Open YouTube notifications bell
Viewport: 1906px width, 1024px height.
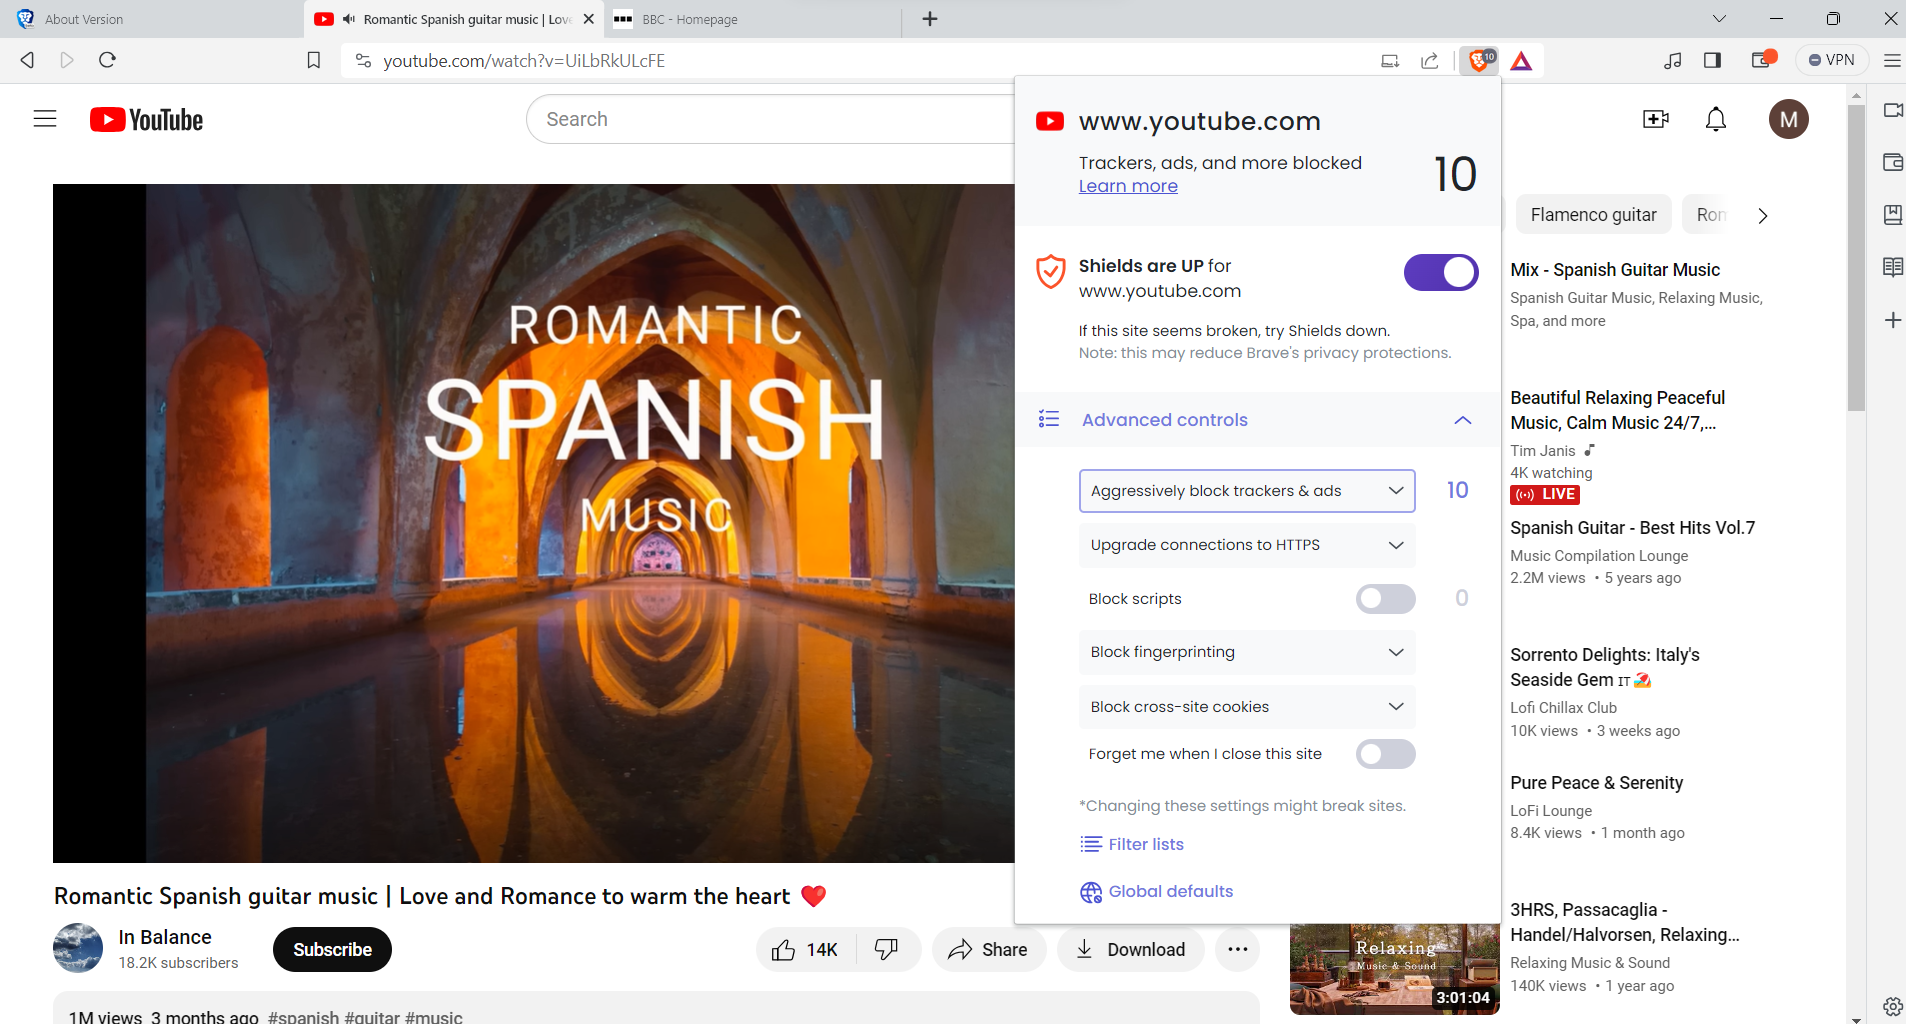1714,119
